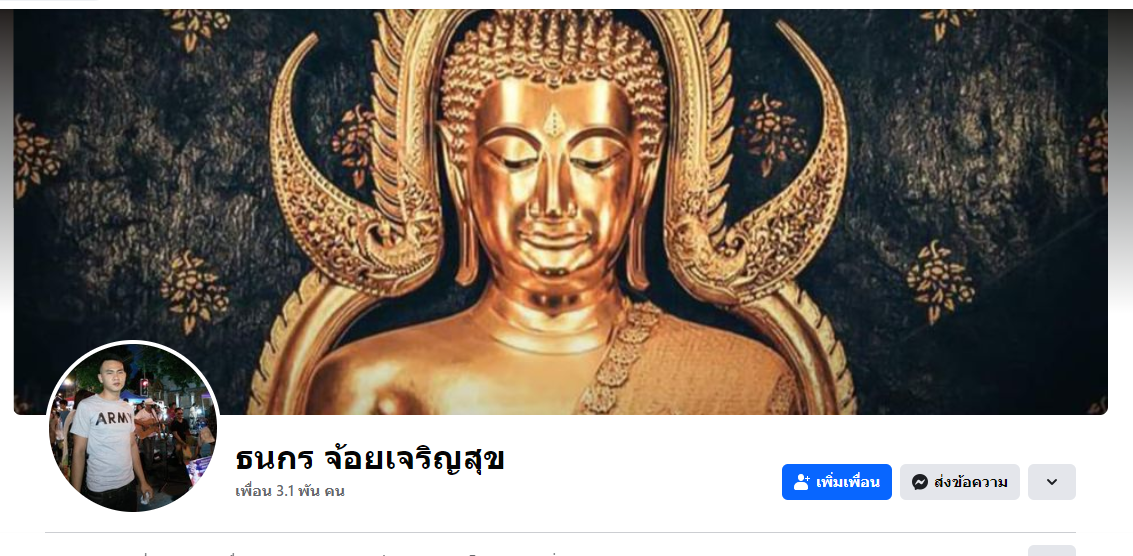Add friend using the blue เพิ่มเพื่อน button
Screen dimensions: 1133x556
pos(837,482)
